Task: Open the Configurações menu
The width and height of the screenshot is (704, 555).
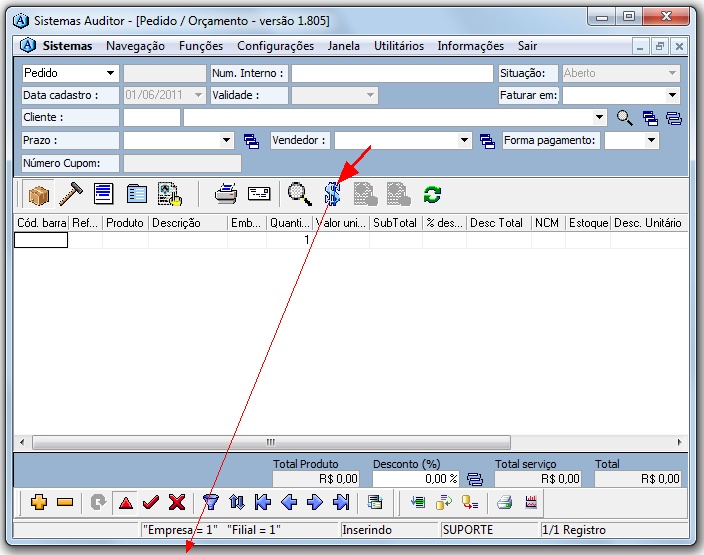Action: tap(275, 46)
